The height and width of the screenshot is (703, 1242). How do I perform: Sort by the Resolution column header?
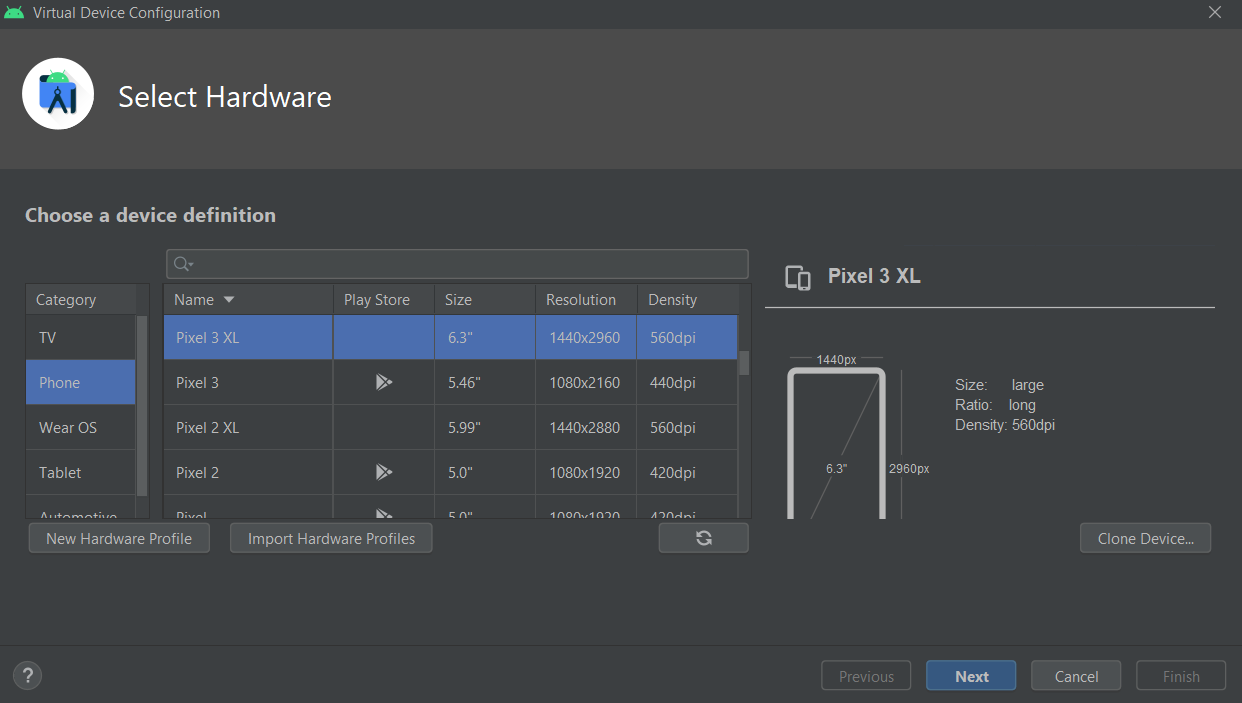click(x=587, y=299)
